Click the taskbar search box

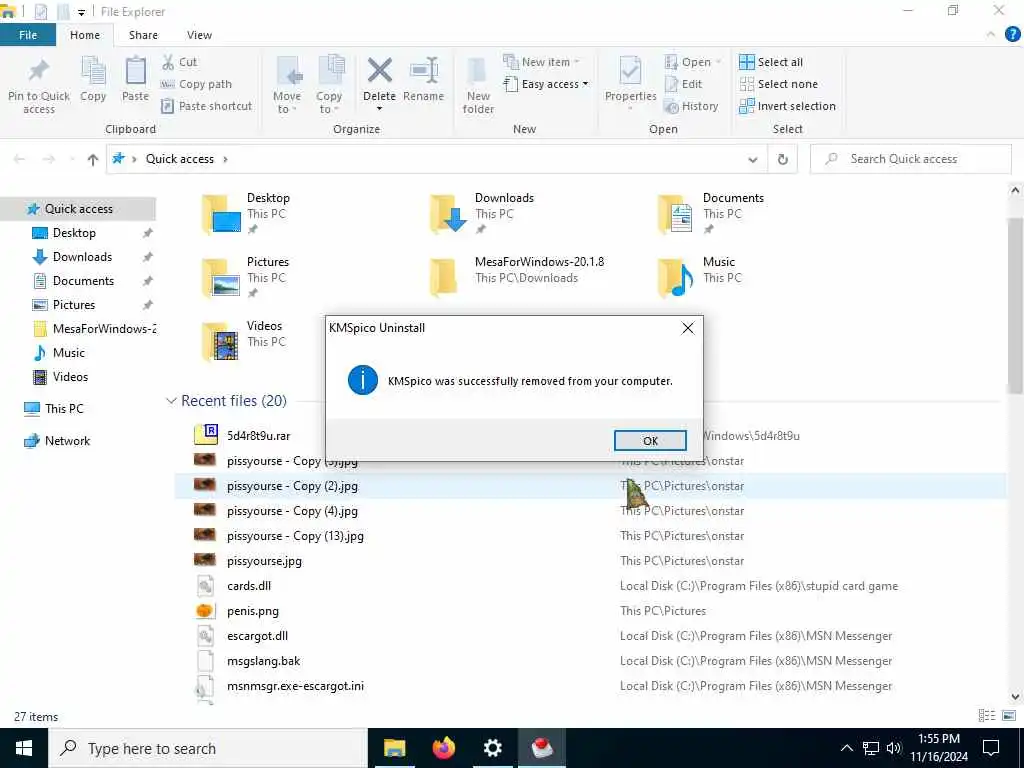208,748
